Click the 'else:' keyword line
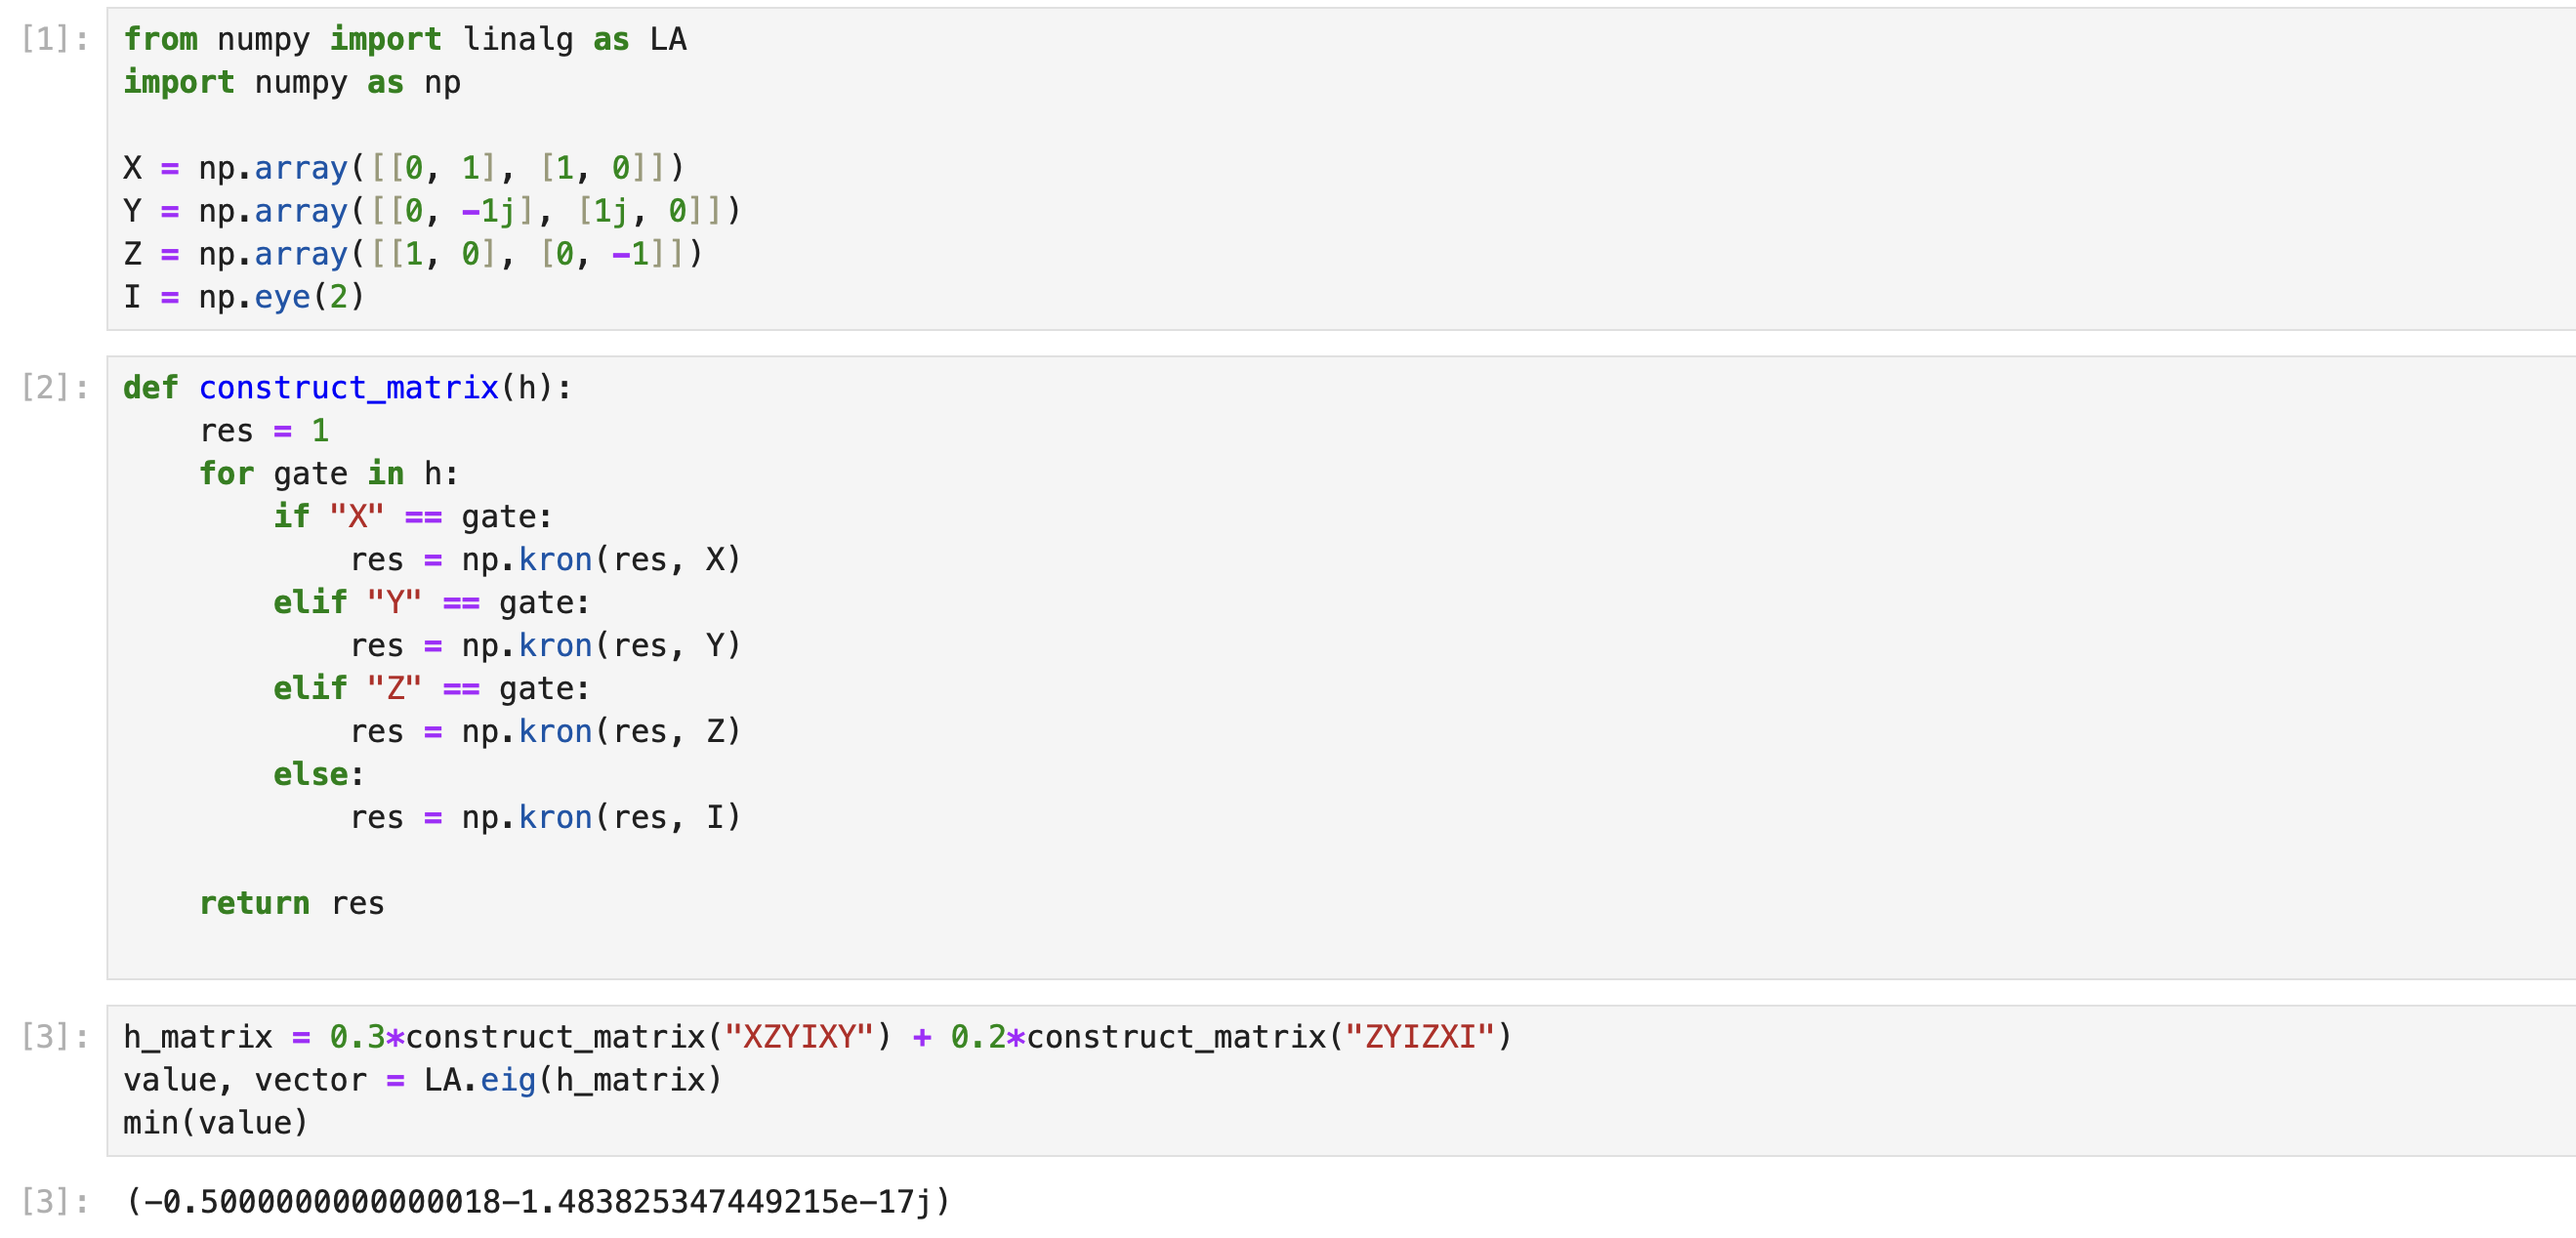Image resolution: width=2576 pixels, height=1238 pixels. coord(318,774)
